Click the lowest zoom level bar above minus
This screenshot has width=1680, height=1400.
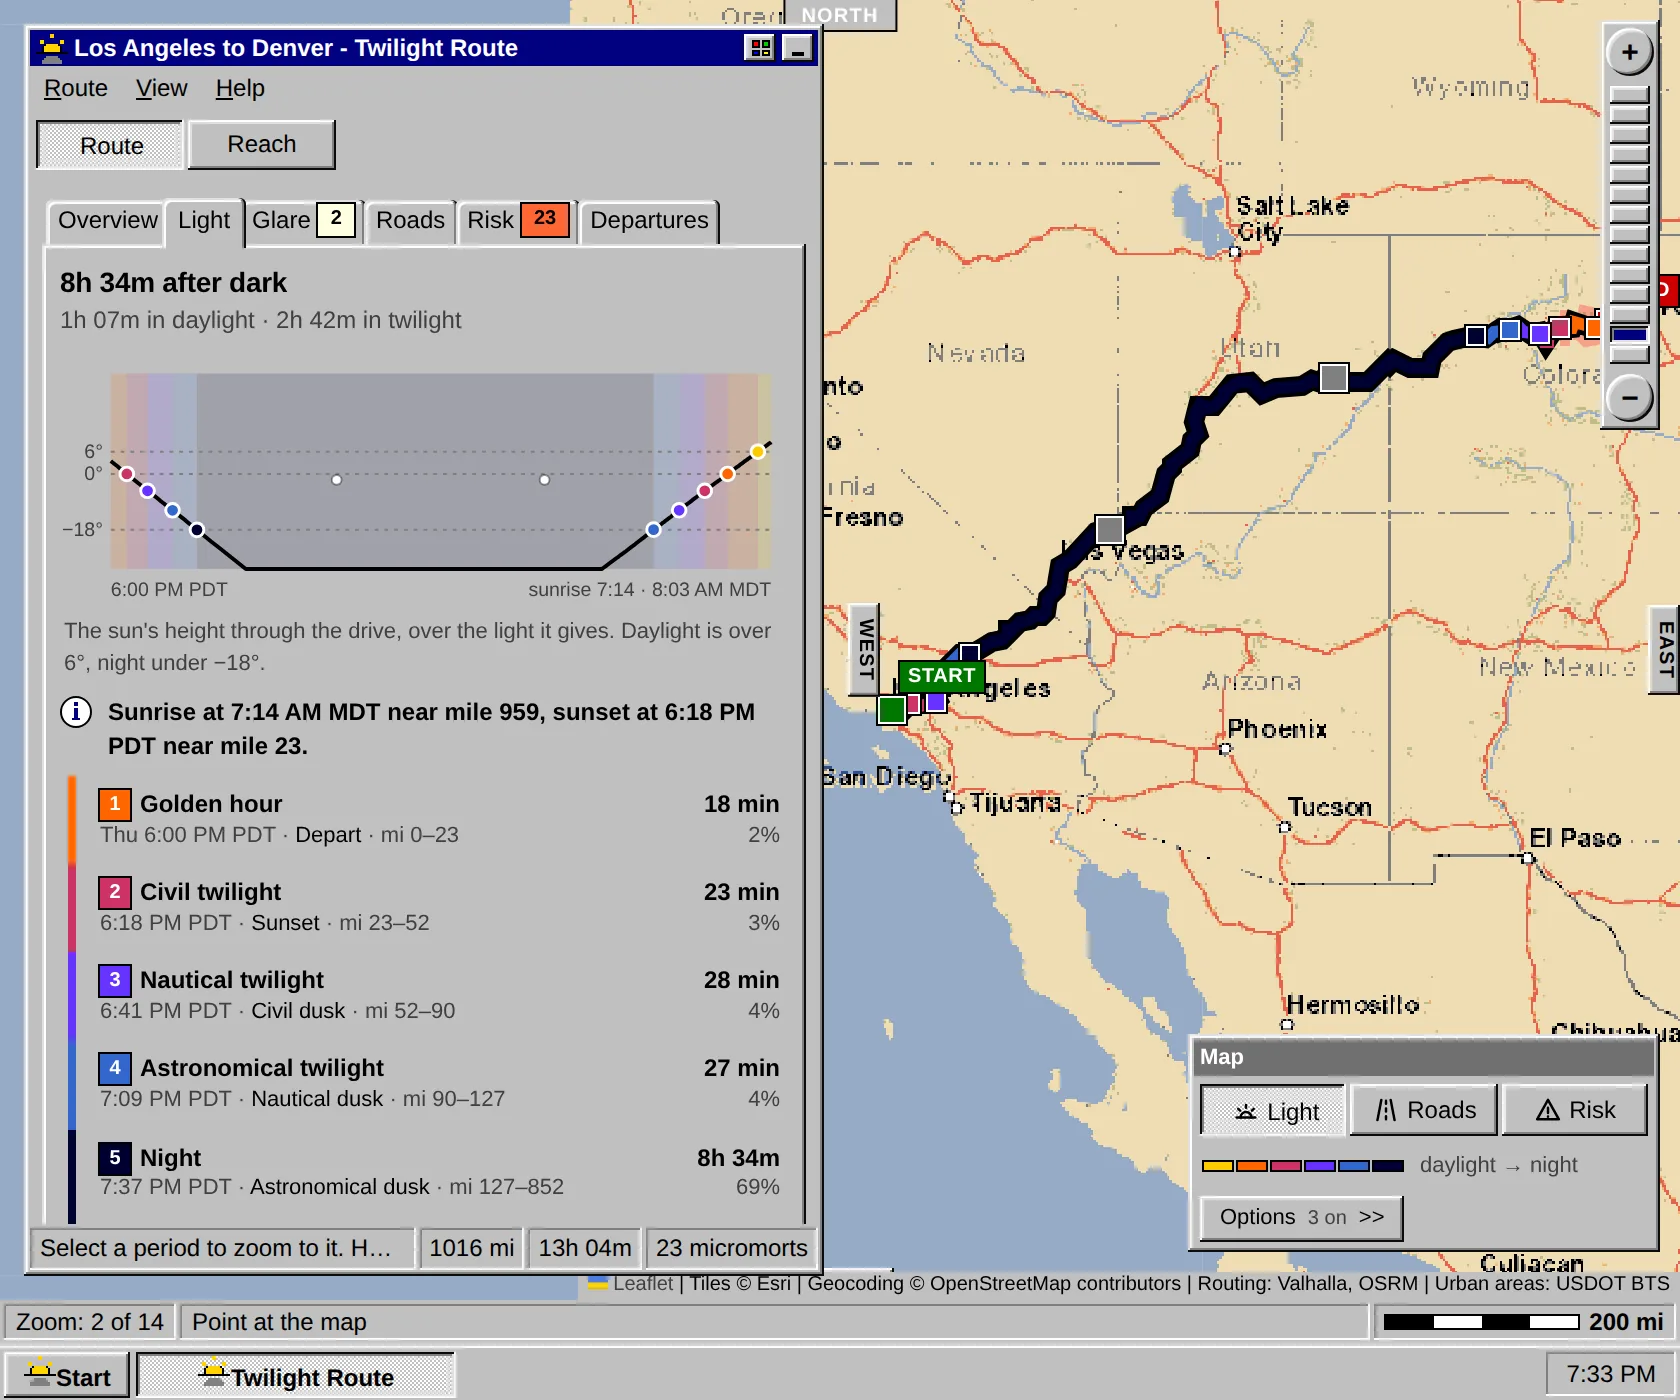point(1629,354)
